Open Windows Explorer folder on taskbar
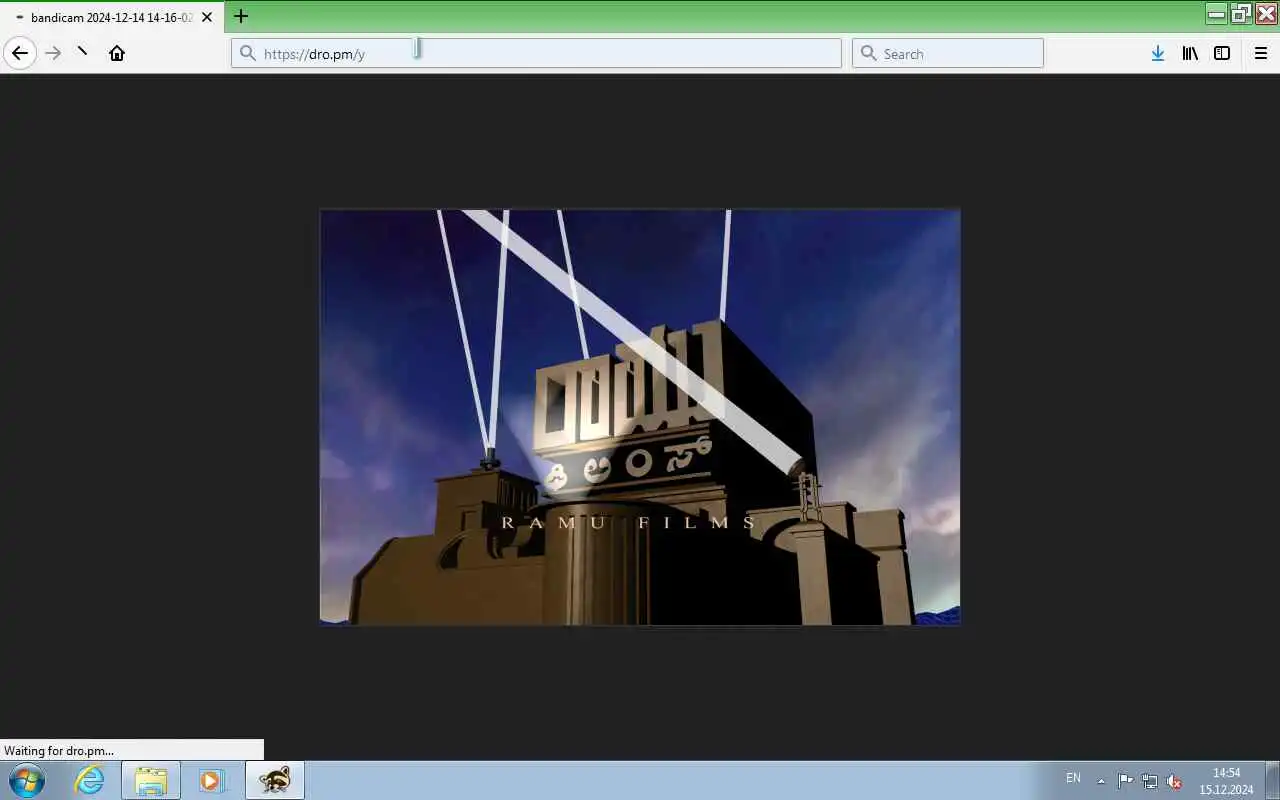Screen dimensions: 1280x800 tap(151, 780)
